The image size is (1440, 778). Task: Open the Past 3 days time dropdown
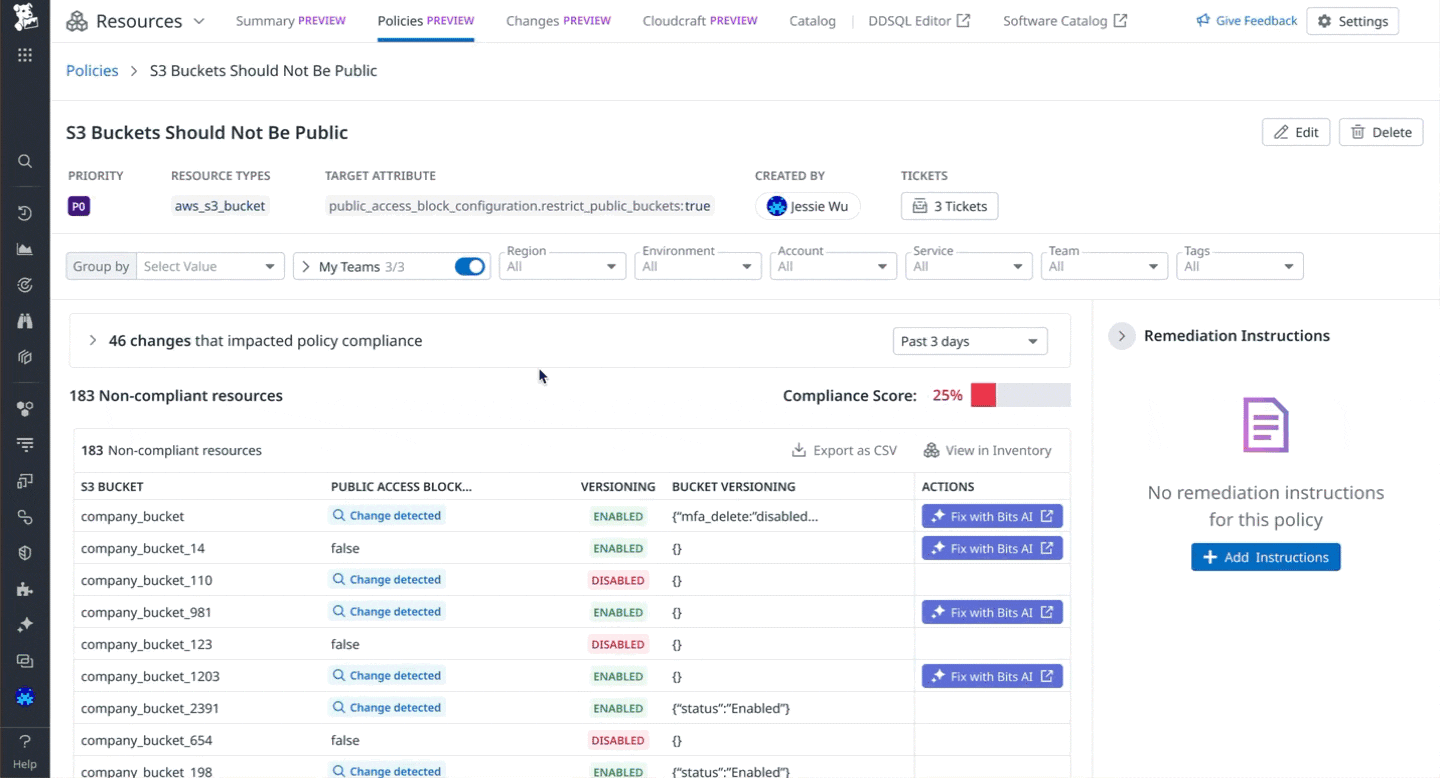(969, 341)
